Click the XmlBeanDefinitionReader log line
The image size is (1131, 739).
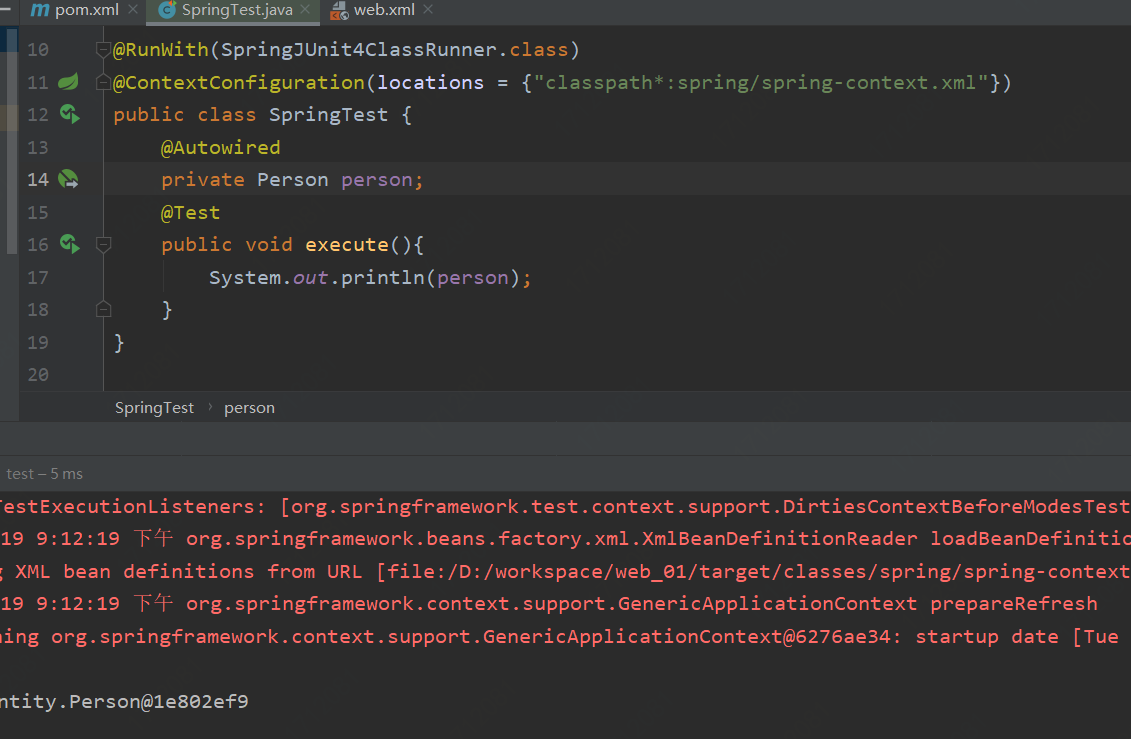566,539
